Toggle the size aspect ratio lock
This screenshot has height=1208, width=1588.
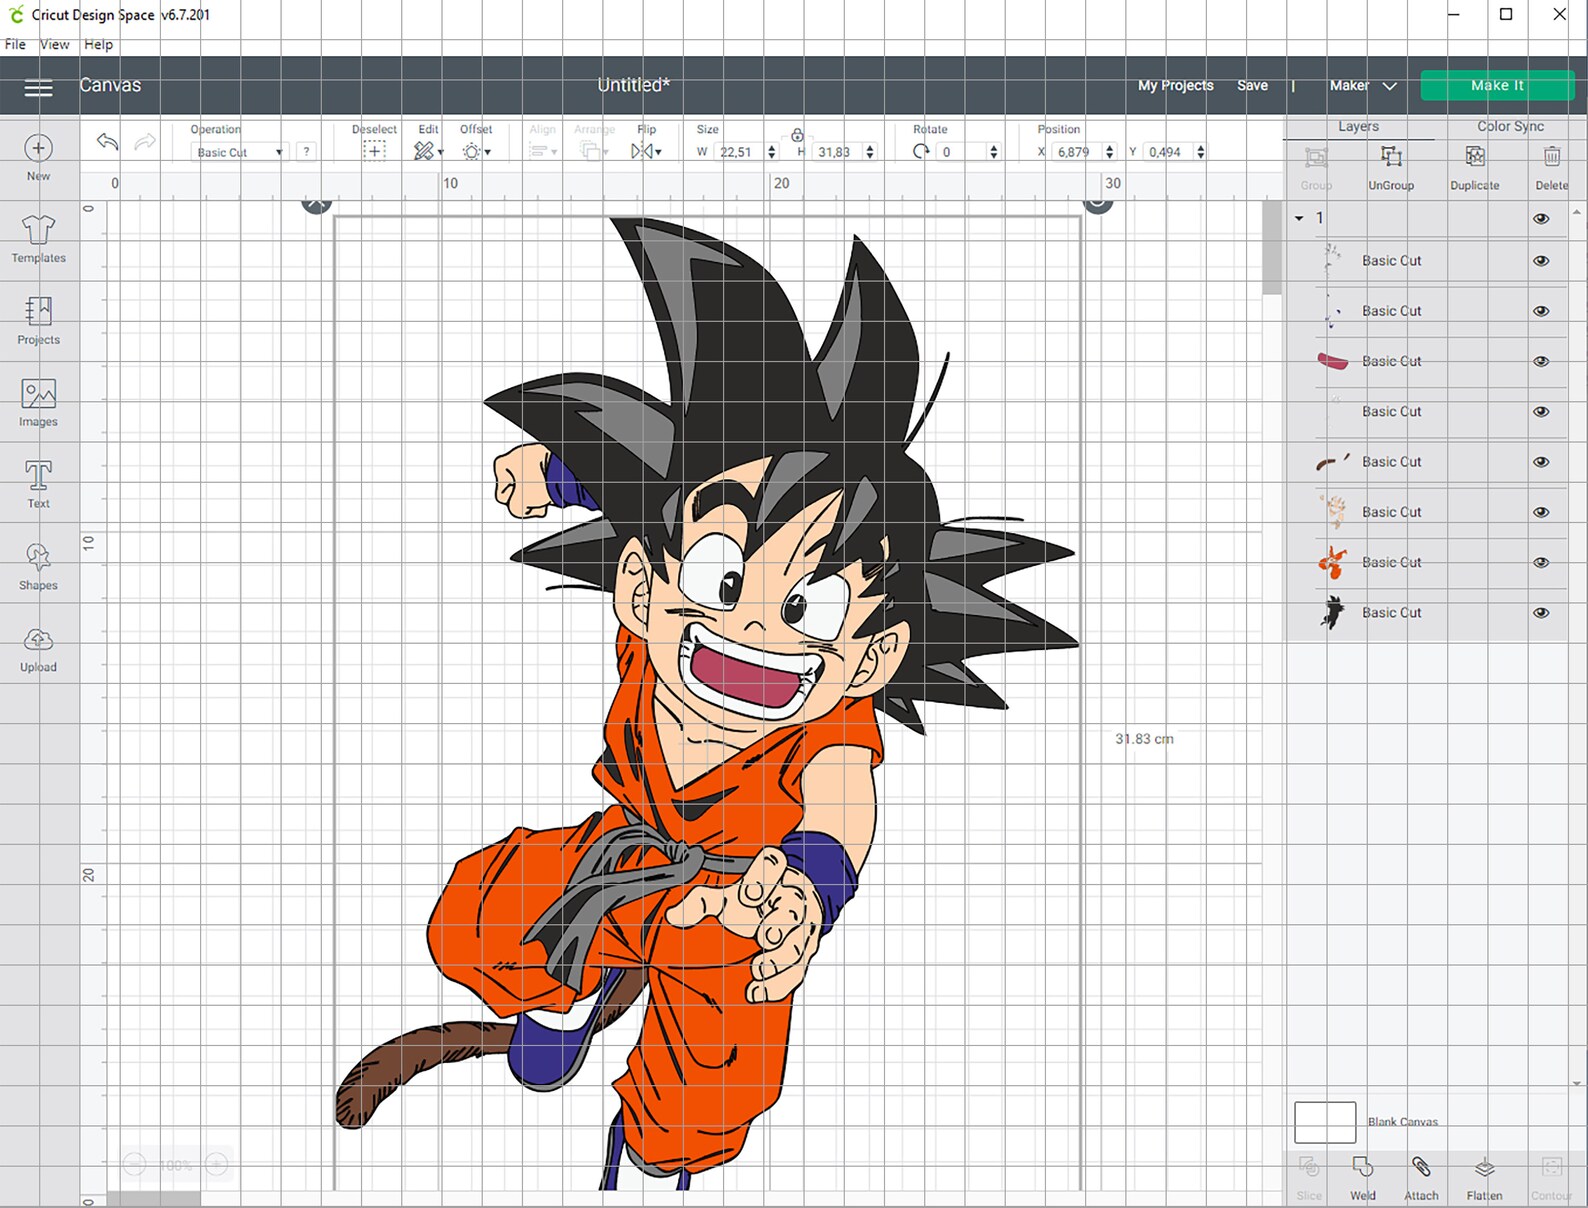click(x=797, y=135)
